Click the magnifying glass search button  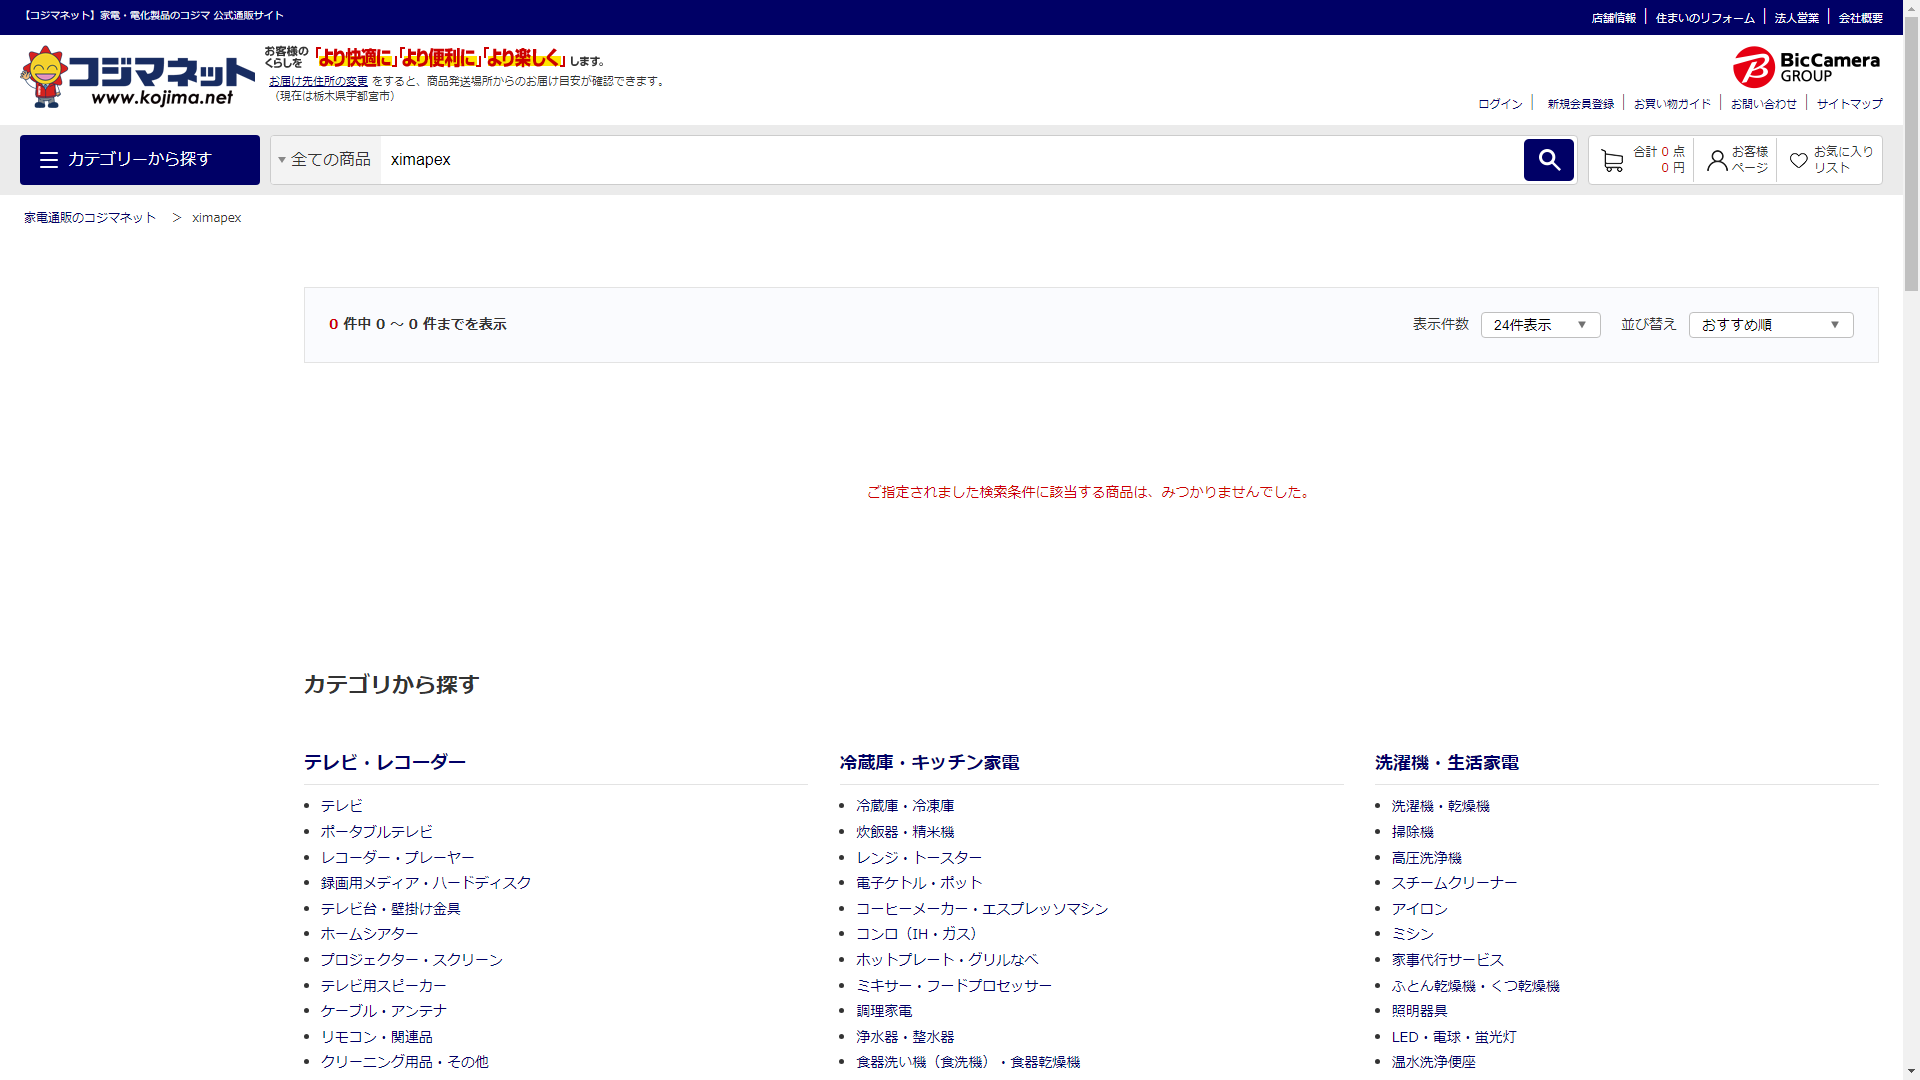(x=1548, y=160)
